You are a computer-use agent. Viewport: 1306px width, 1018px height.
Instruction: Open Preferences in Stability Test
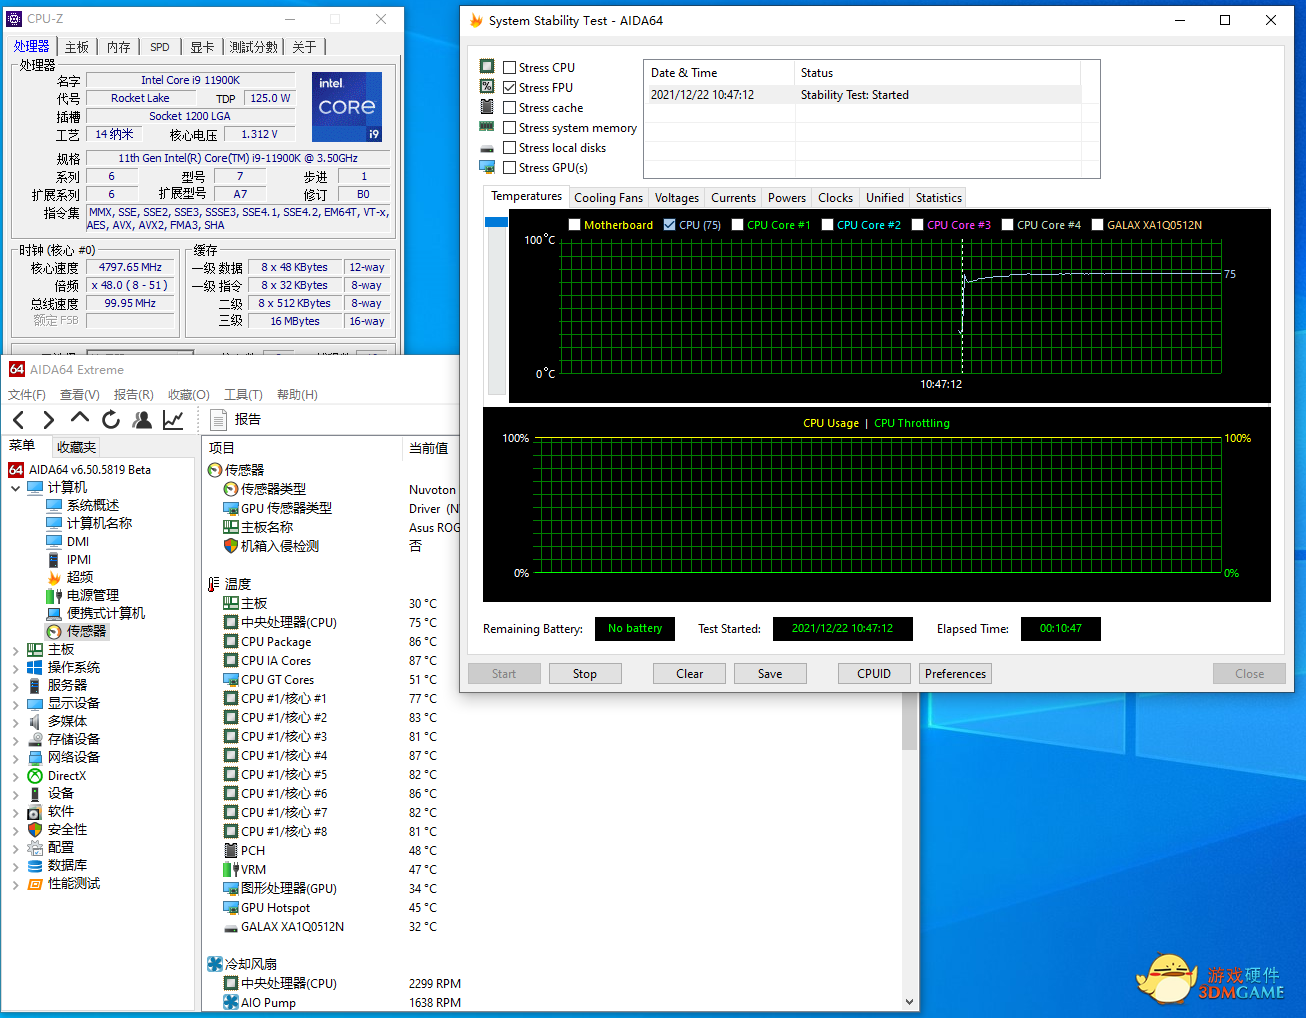click(x=955, y=674)
